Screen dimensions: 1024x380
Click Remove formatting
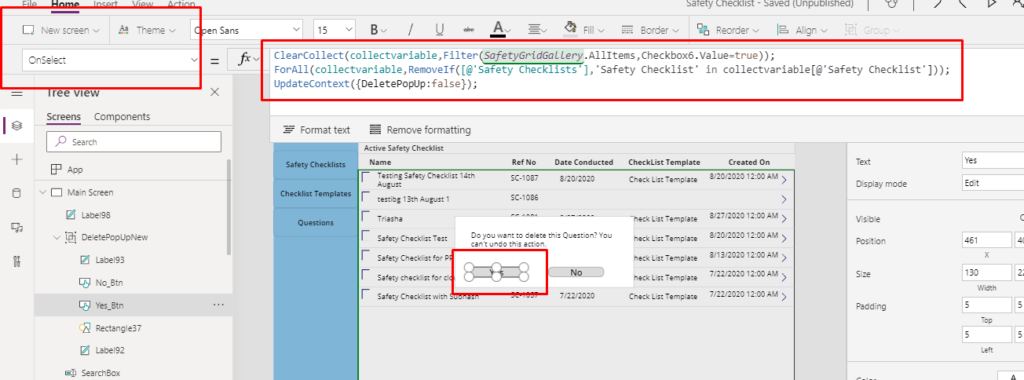click(x=420, y=130)
